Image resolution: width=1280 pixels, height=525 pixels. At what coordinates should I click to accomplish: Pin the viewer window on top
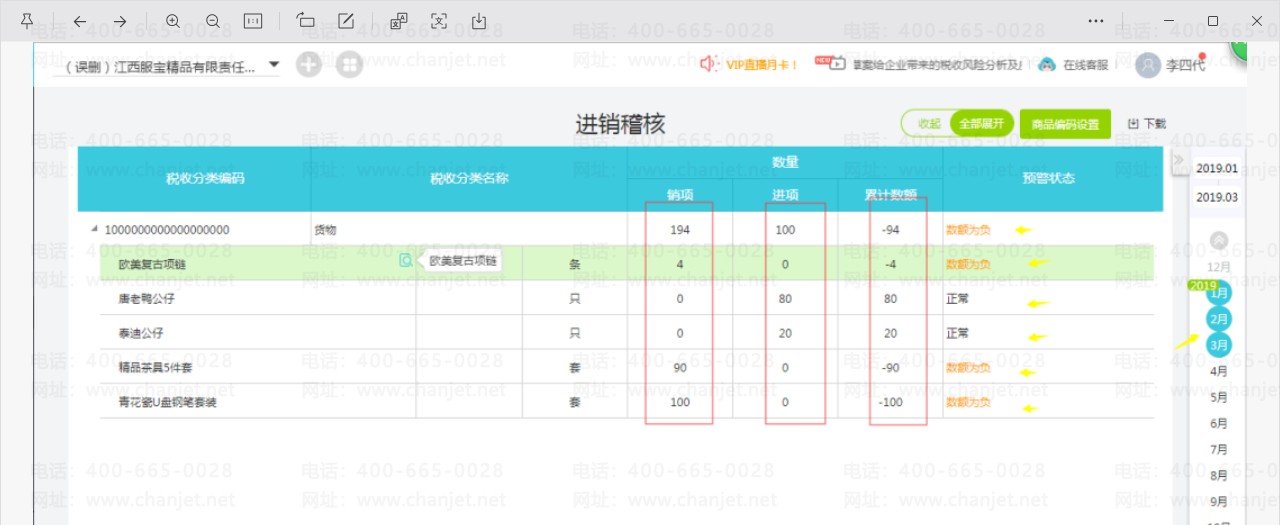(x=27, y=21)
